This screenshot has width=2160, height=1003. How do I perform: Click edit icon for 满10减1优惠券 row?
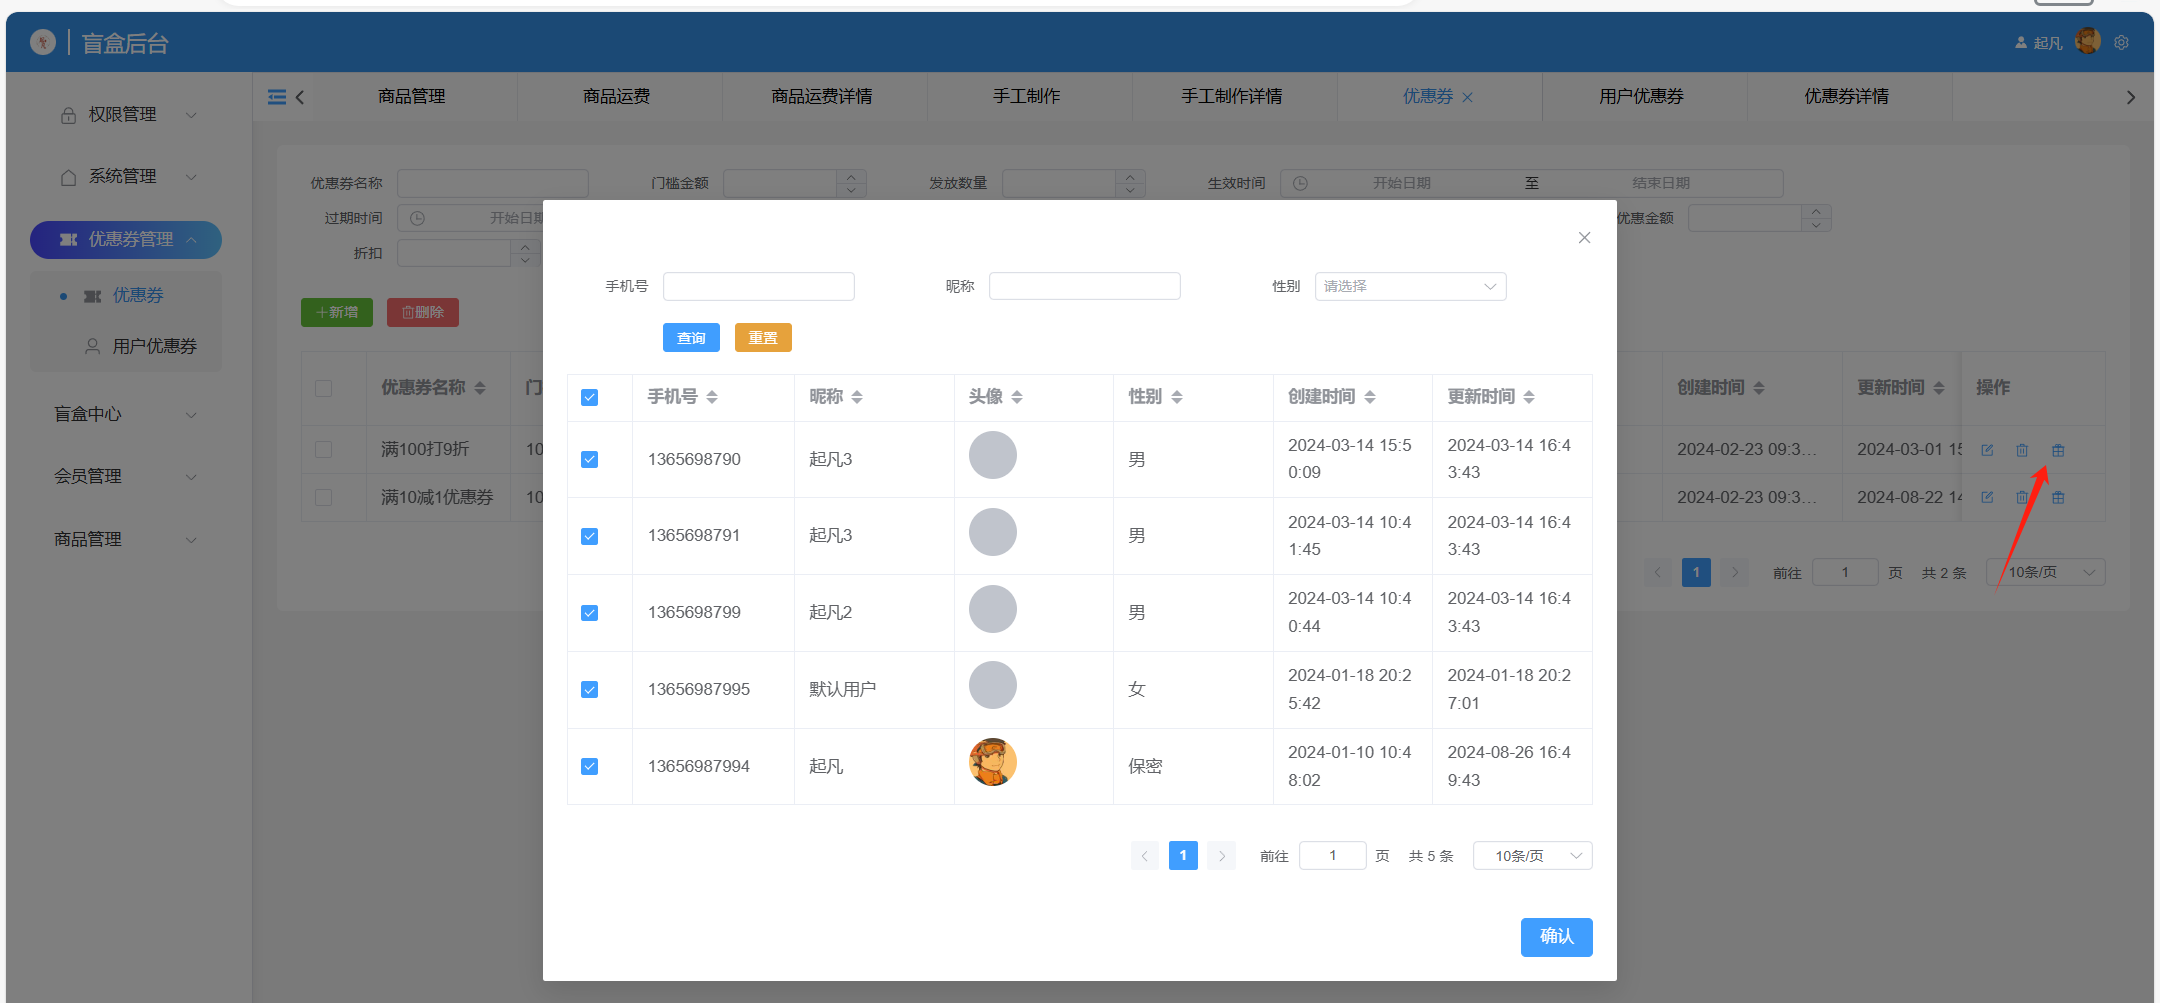pos(1987,497)
